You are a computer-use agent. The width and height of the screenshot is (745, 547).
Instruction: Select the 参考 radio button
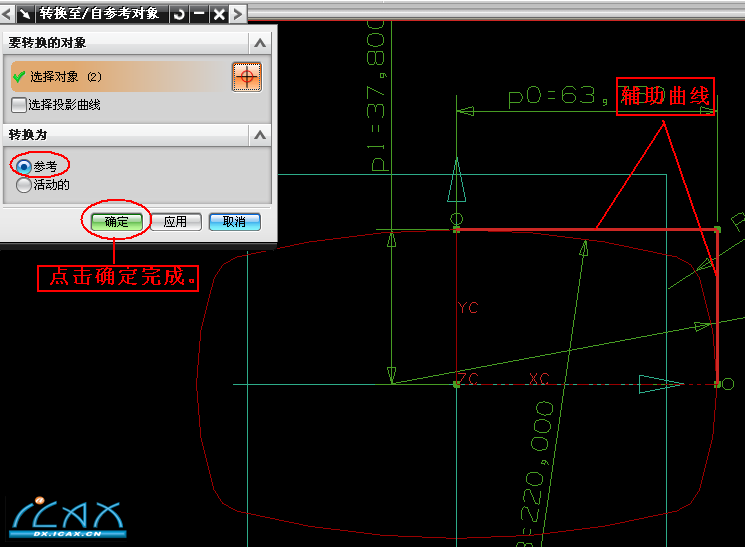point(24,167)
